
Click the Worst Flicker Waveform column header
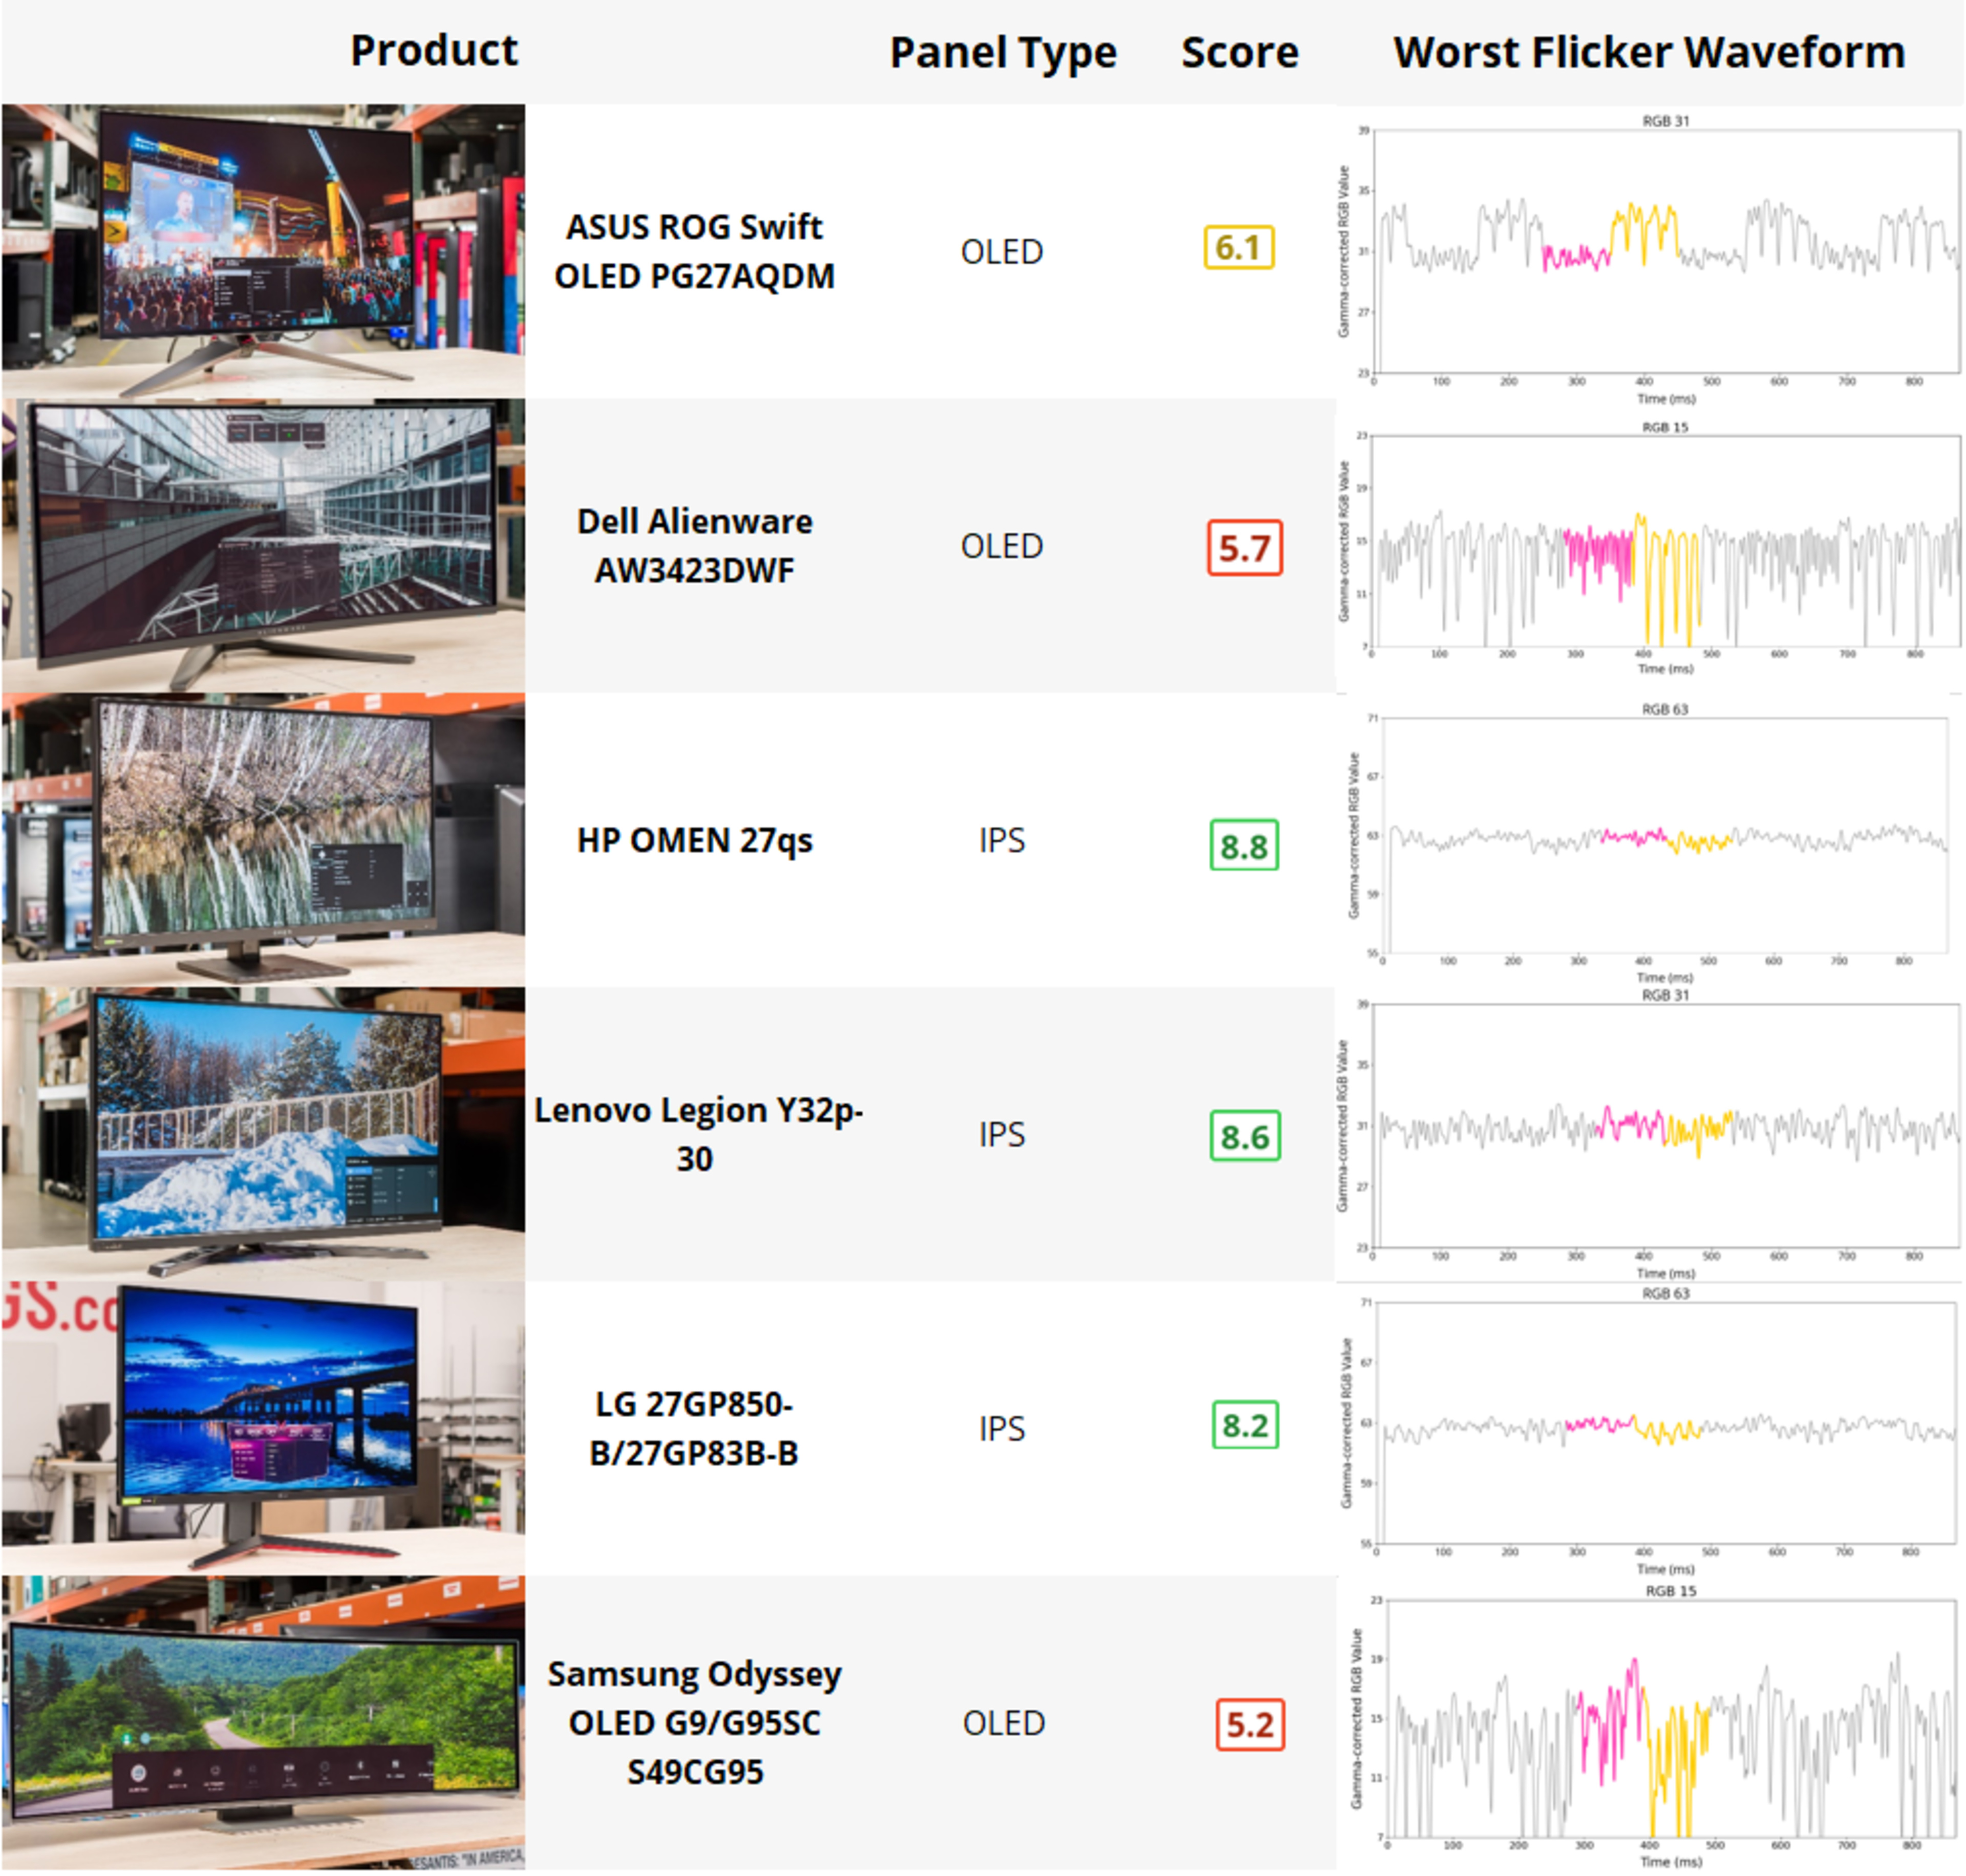[x=1649, y=52]
